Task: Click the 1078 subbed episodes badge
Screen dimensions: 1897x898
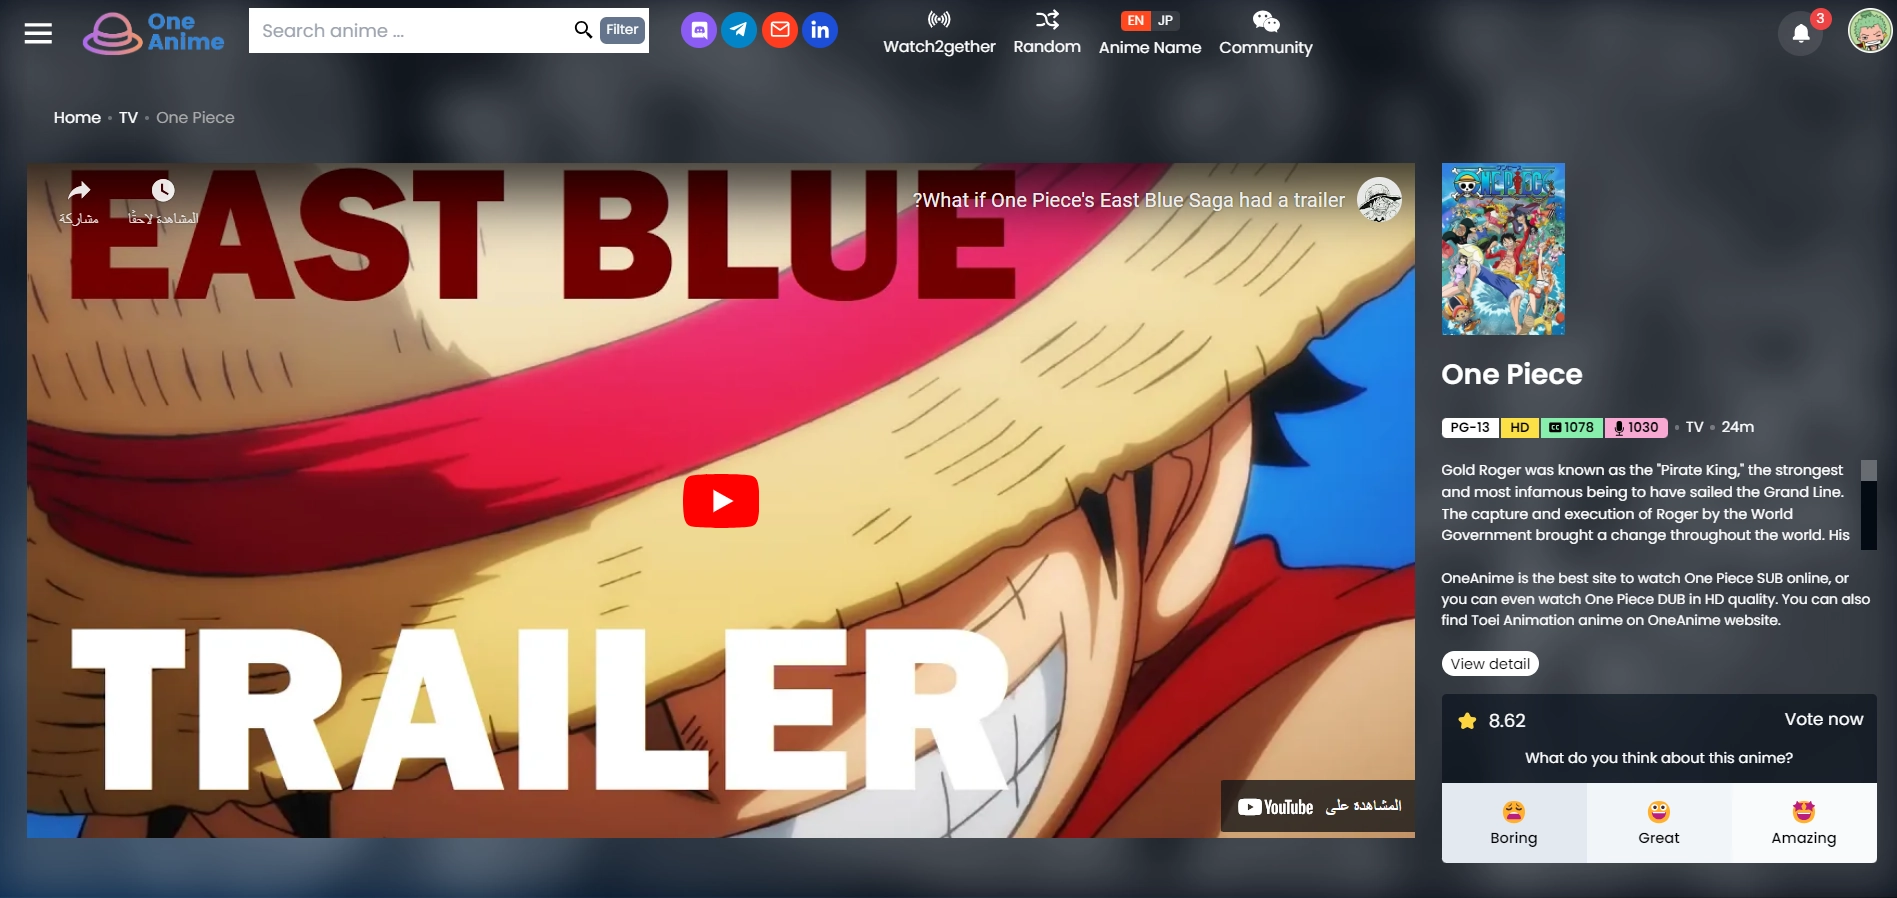Action: (x=1571, y=427)
